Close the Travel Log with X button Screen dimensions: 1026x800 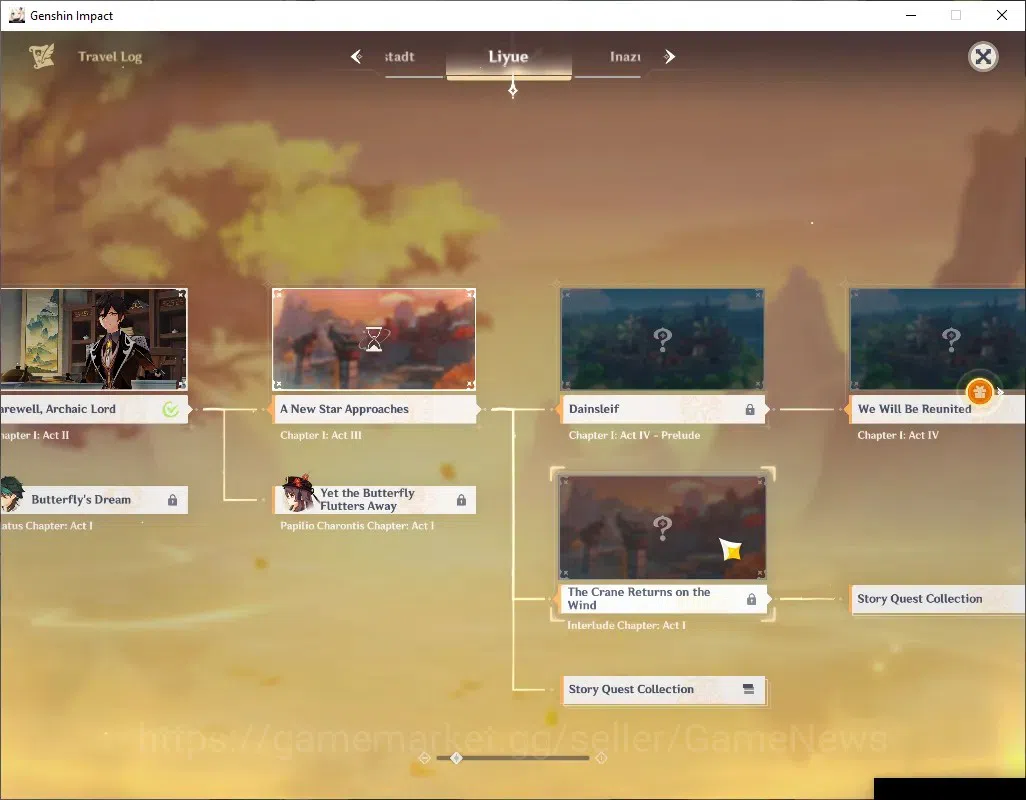point(983,57)
